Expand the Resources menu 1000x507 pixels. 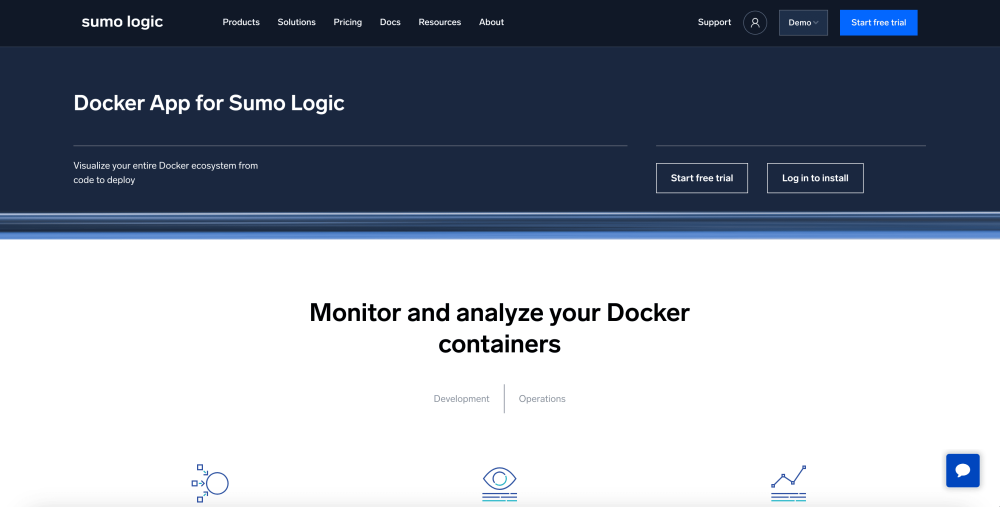click(440, 22)
